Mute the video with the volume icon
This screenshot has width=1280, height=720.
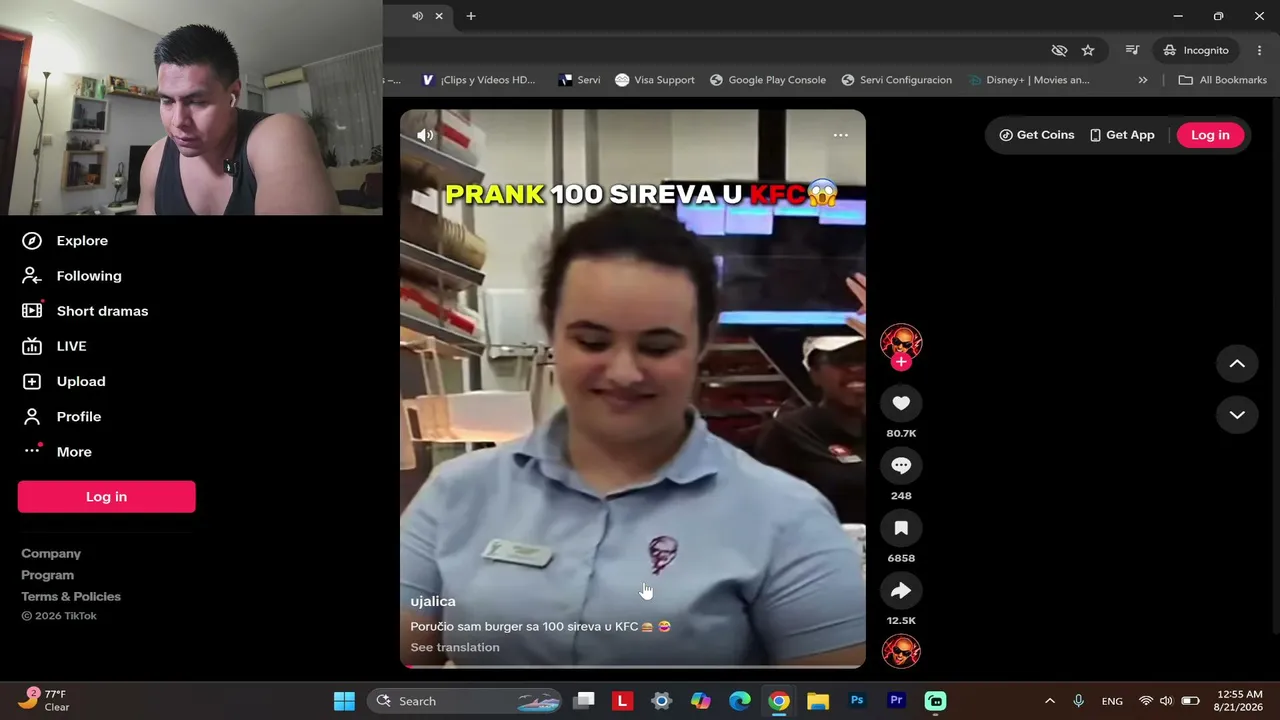point(426,135)
